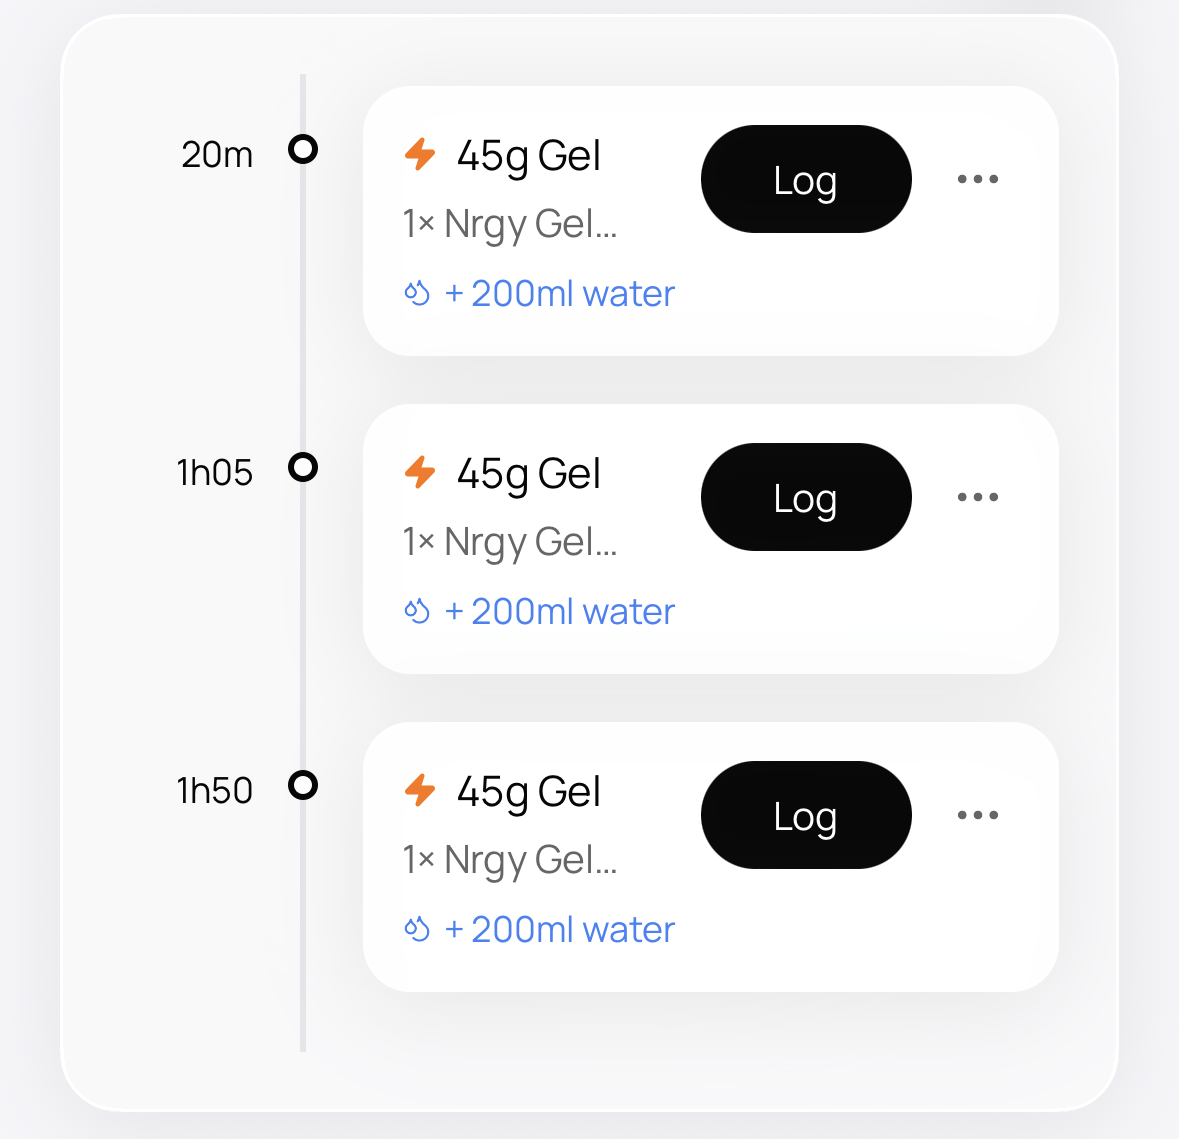Select the timeline dot at 20m

(x=303, y=149)
